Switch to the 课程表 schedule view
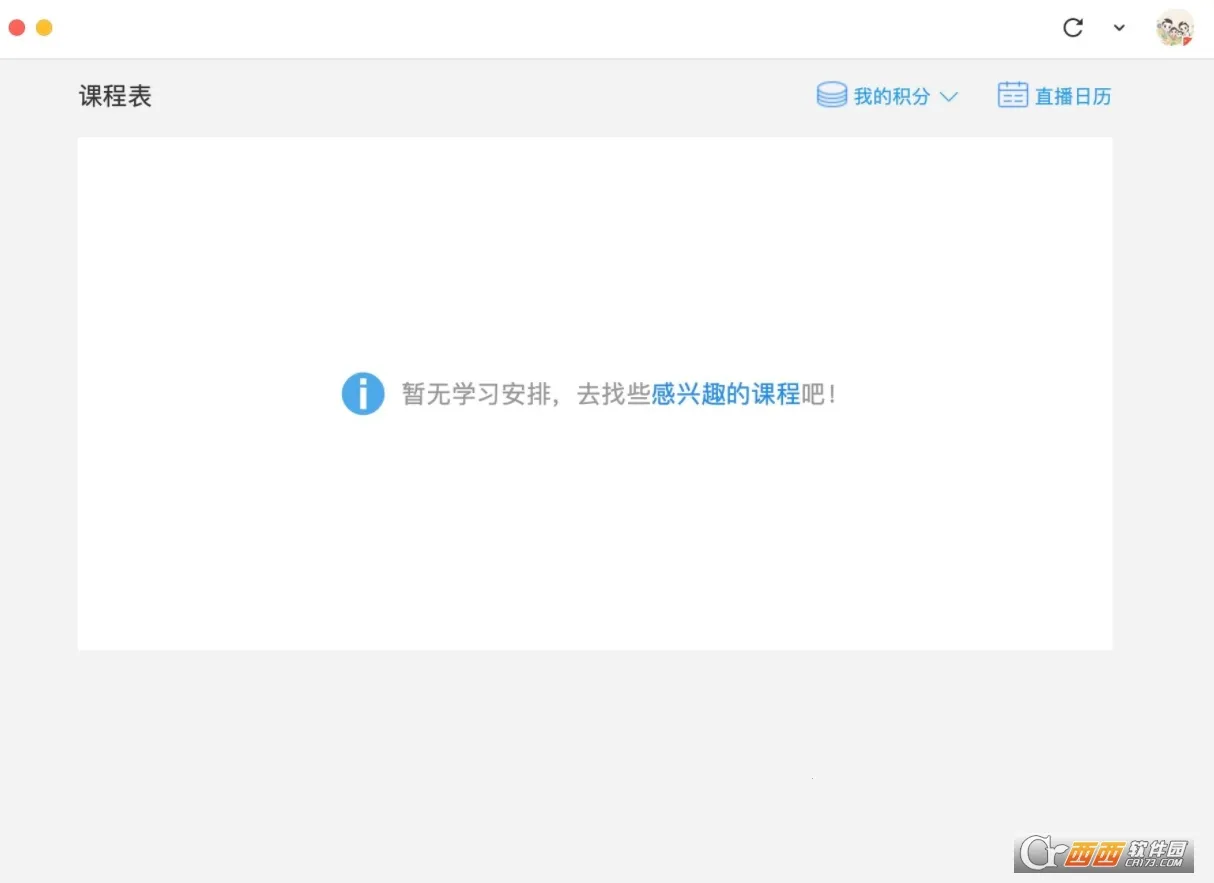This screenshot has height=883, width=1214. coord(115,95)
